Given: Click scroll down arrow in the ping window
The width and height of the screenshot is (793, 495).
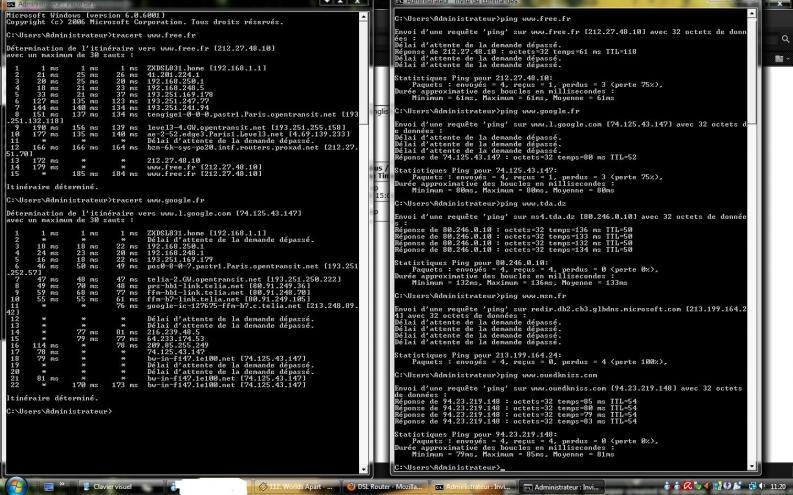Looking at the screenshot, I should pyautogui.click(x=753, y=466).
